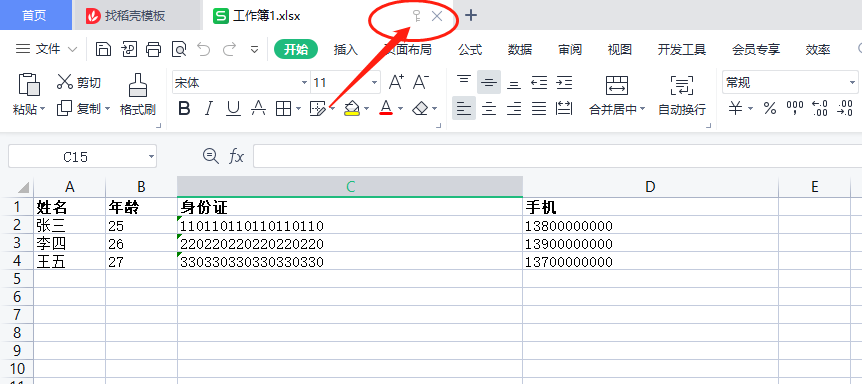
Task: Align text right
Action: pos(513,108)
